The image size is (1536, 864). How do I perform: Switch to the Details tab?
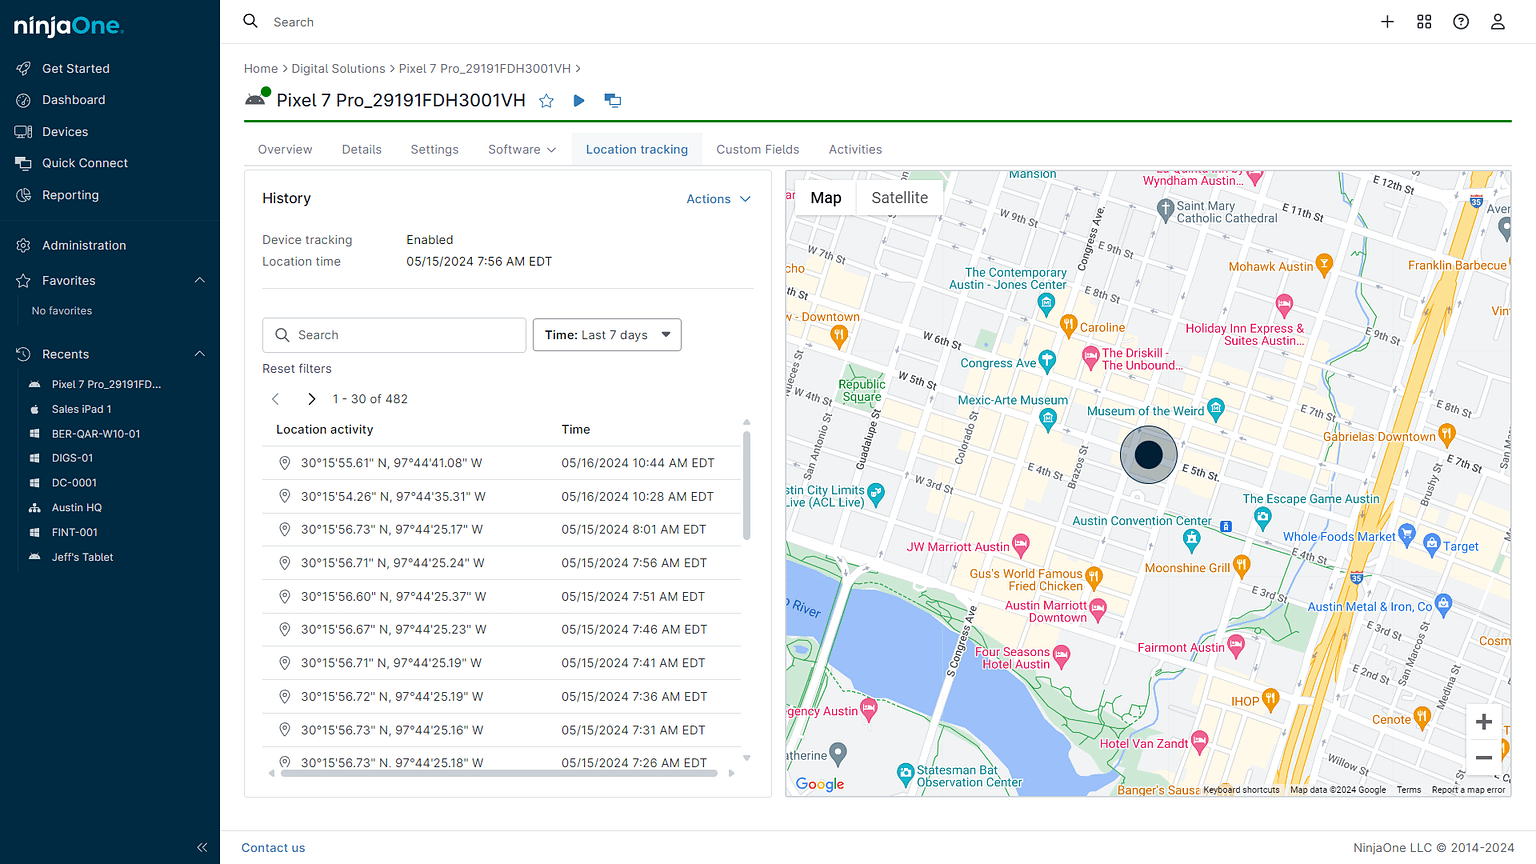(362, 150)
